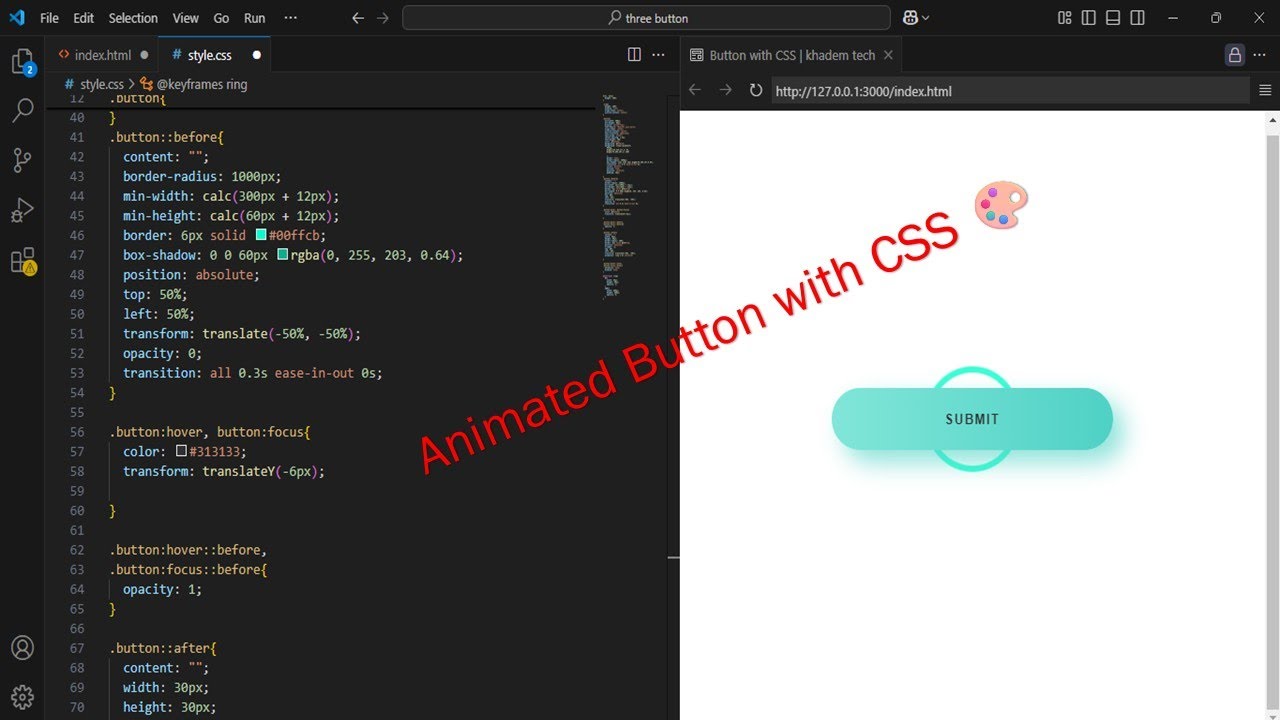Open the Copilot dropdown arrow
This screenshot has height=720, width=1280.
[926, 18]
